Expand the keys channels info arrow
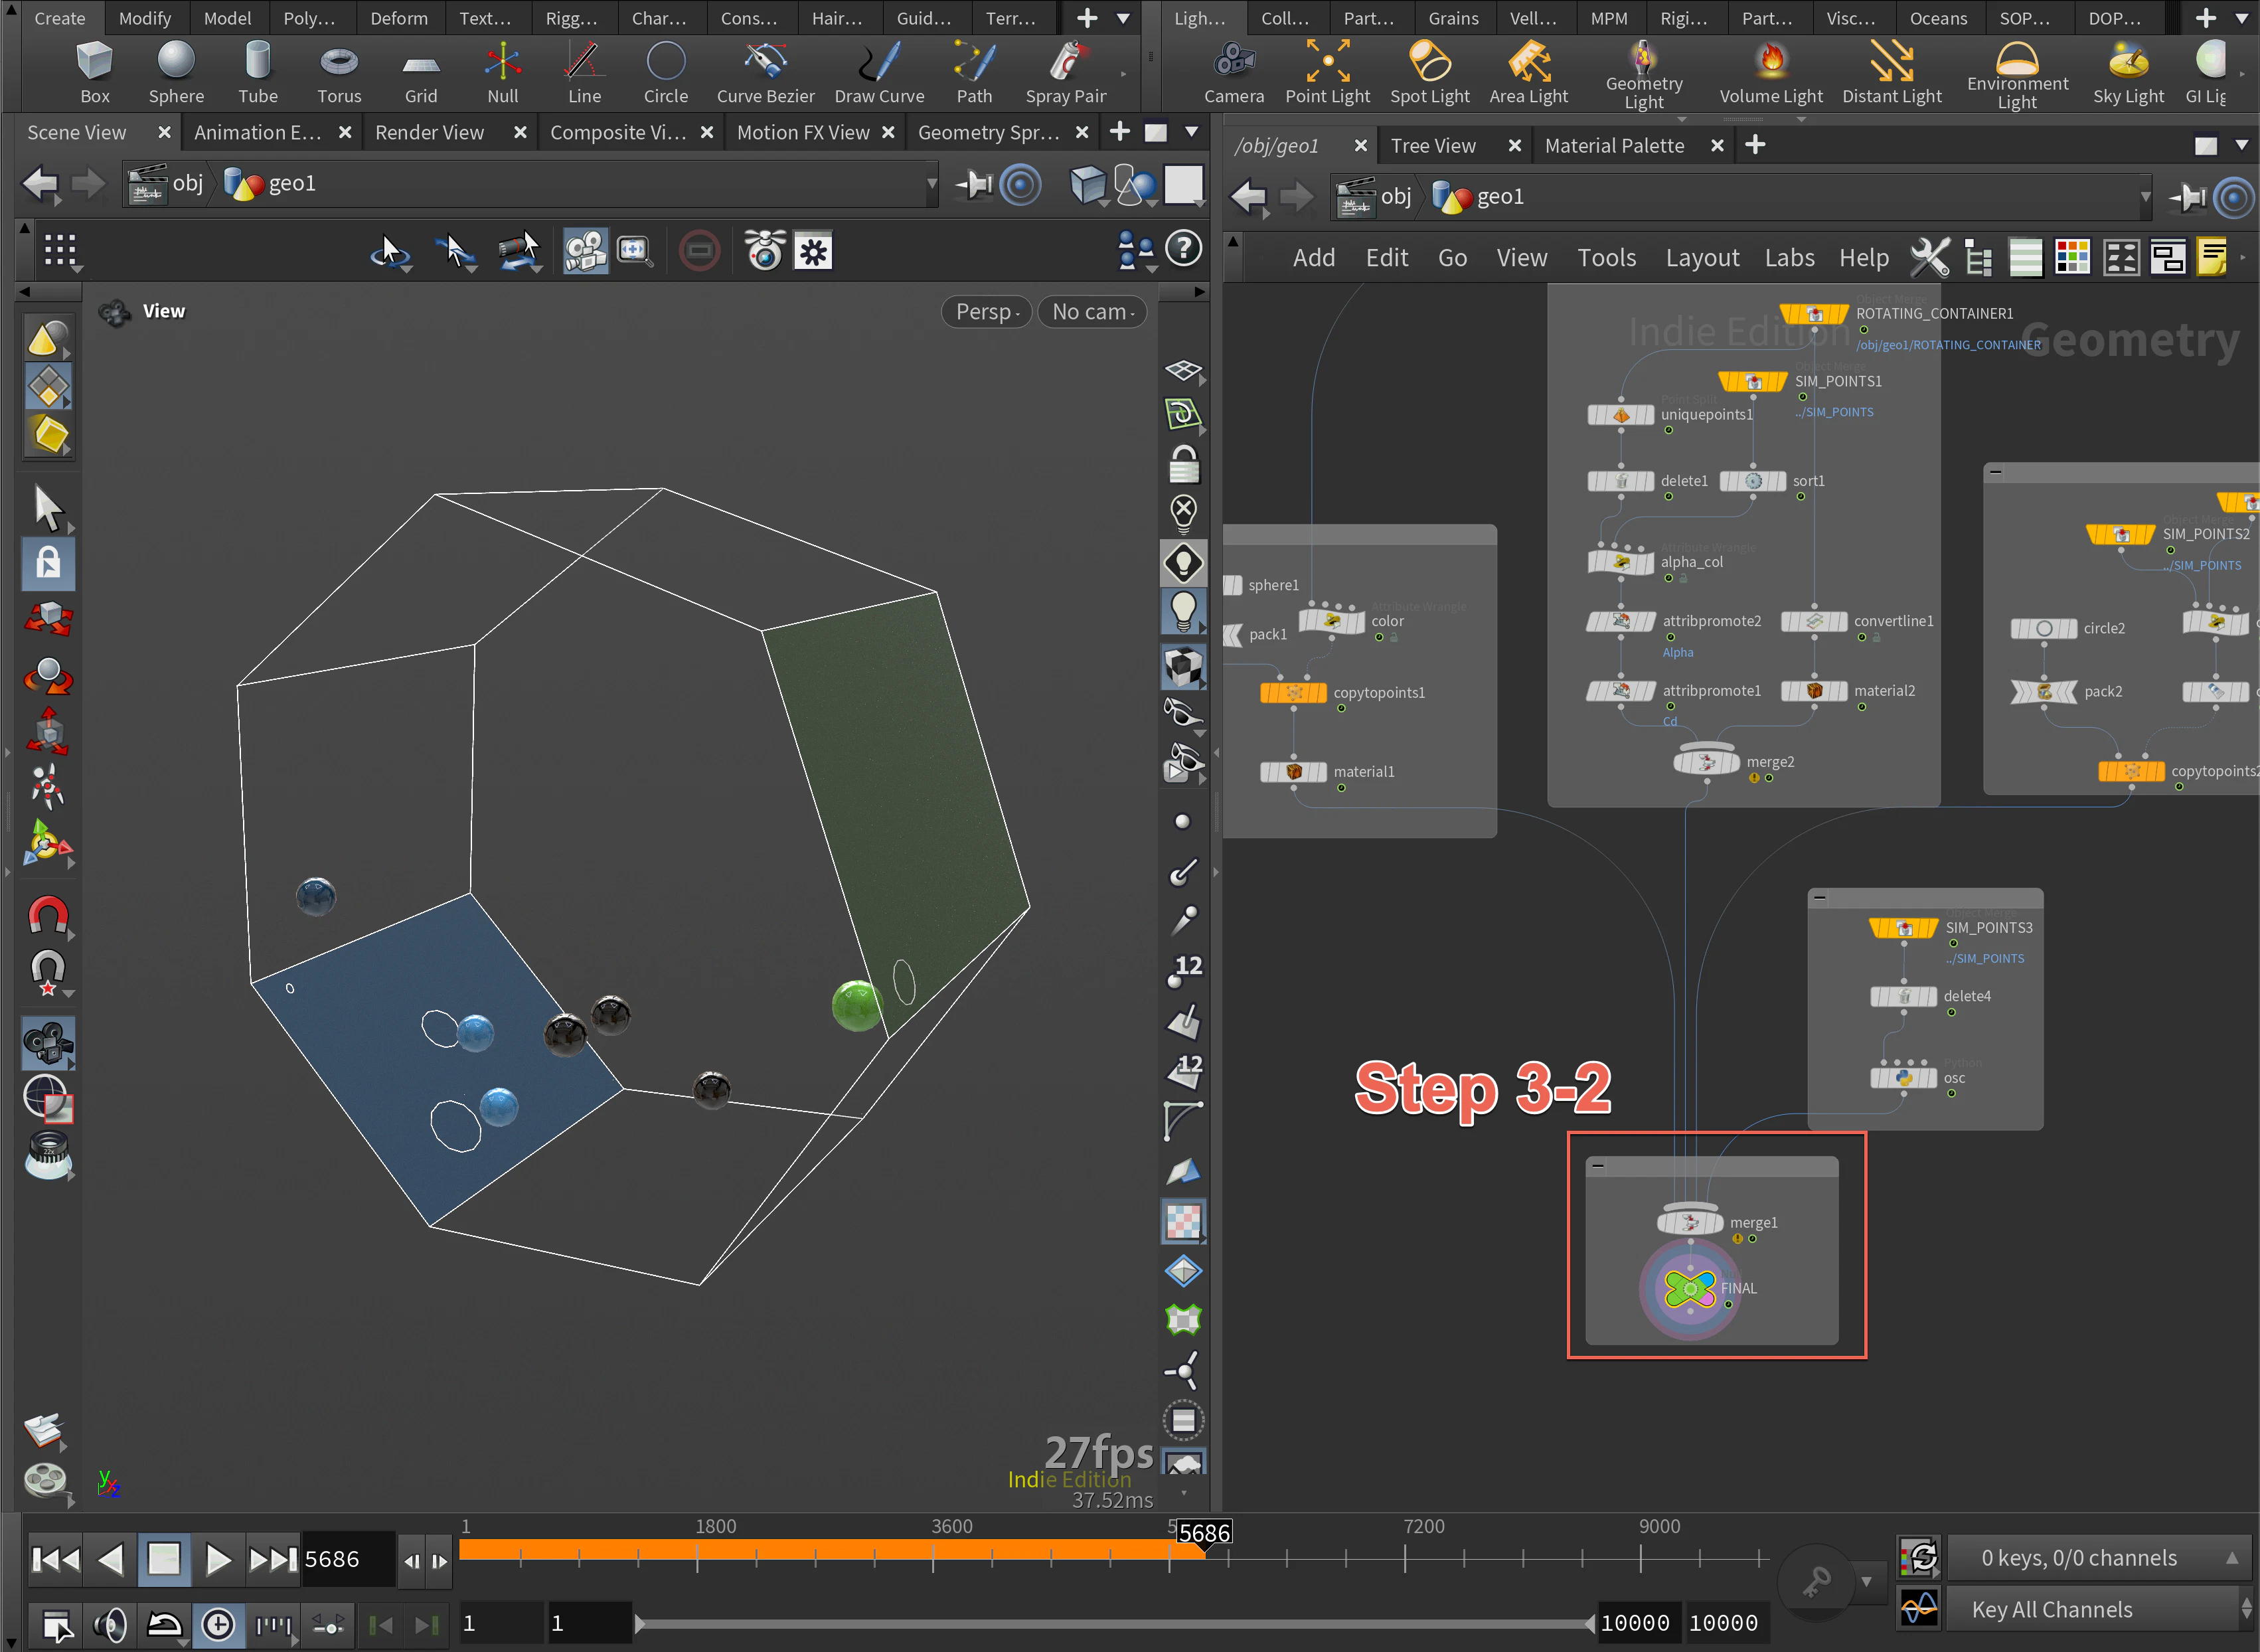 (x=2232, y=1558)
